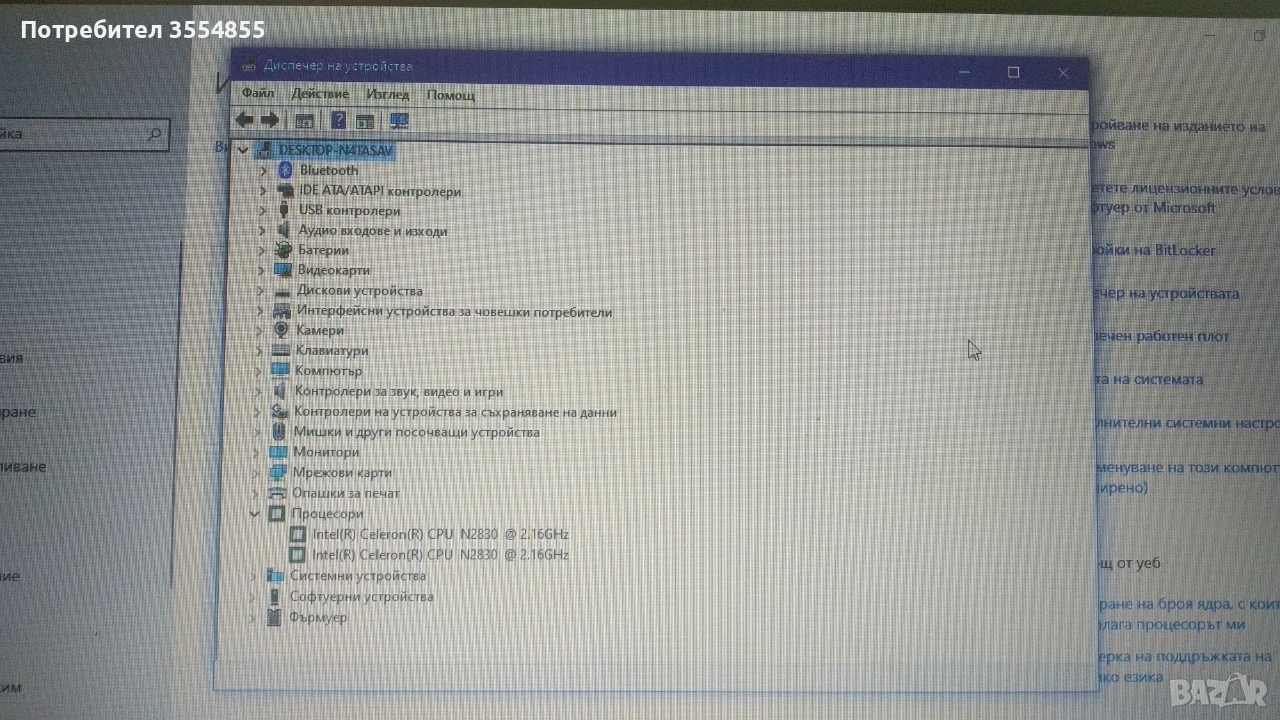The image size is (1280, 720).
Task: Click the icon next to Фърмуер
Action: click(275, 617)
